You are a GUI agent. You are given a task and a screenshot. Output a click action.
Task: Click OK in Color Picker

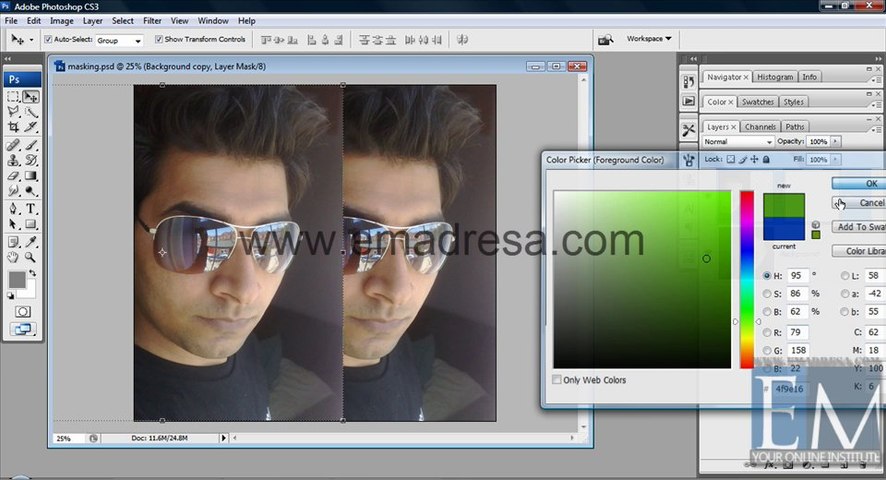(859, 183)
